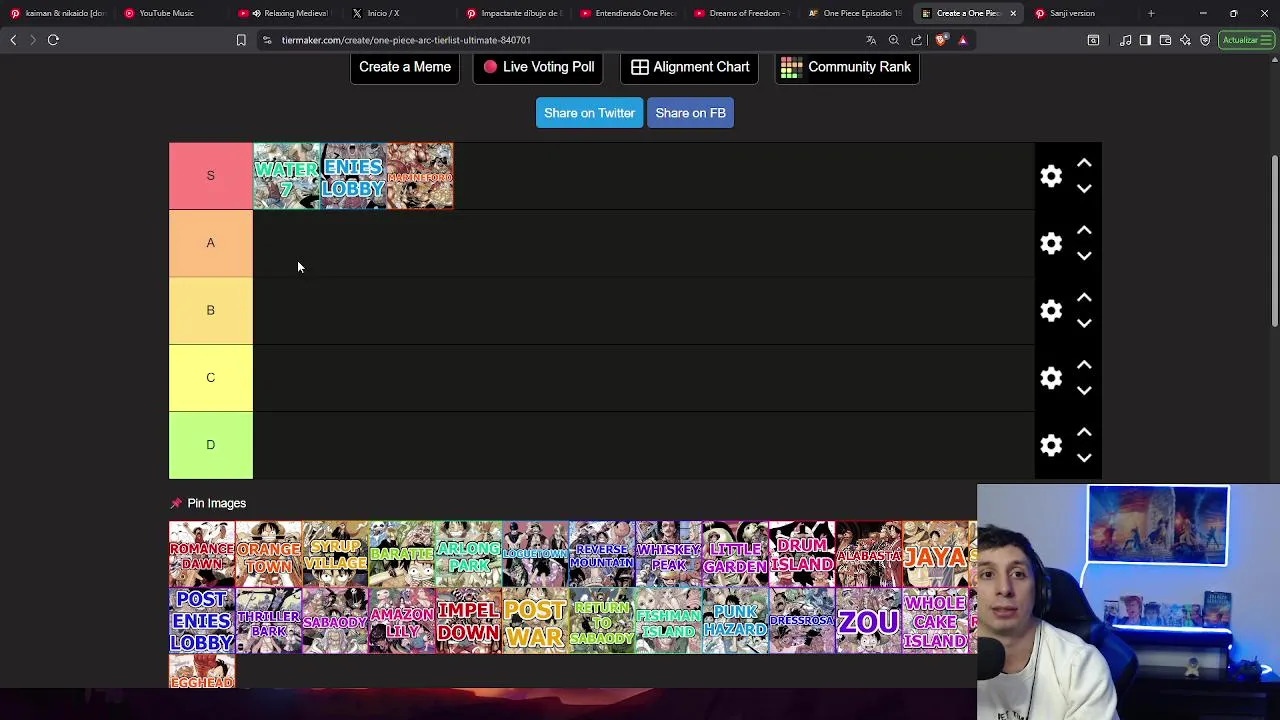Open a new browser tab

pos(1151,13)
